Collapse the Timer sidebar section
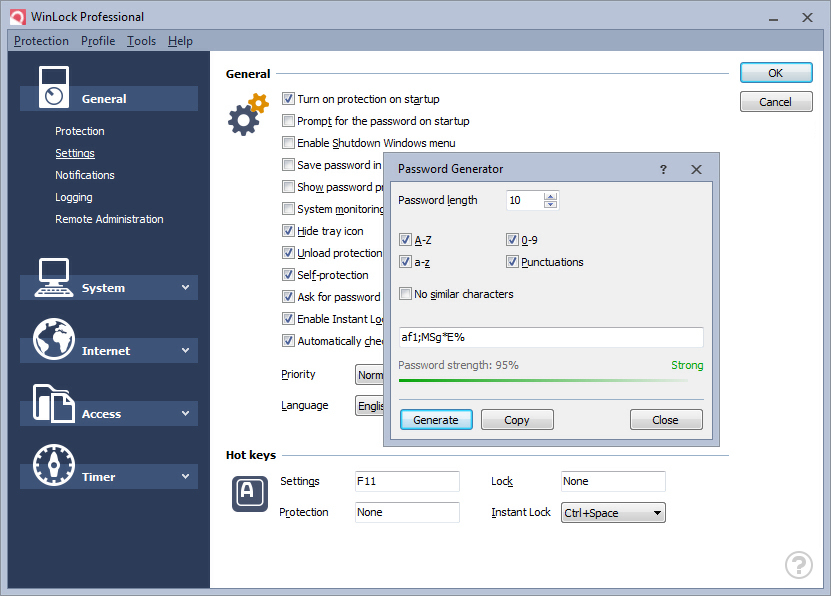Image resolution: width=831 pixels, height=596 pixels. (186, 476)
